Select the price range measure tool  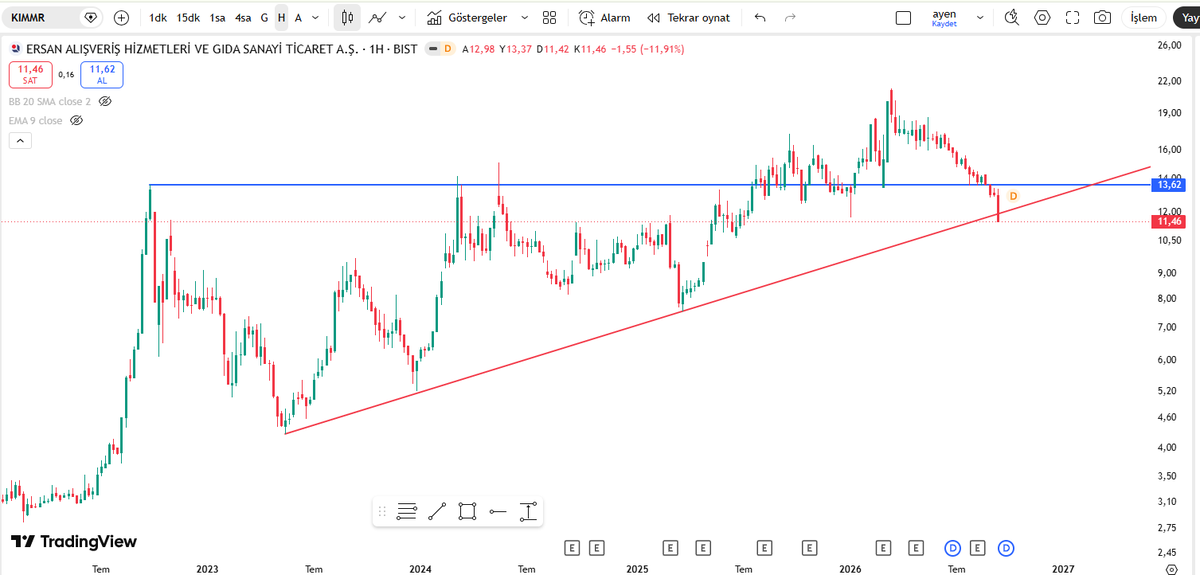point(529,511)
